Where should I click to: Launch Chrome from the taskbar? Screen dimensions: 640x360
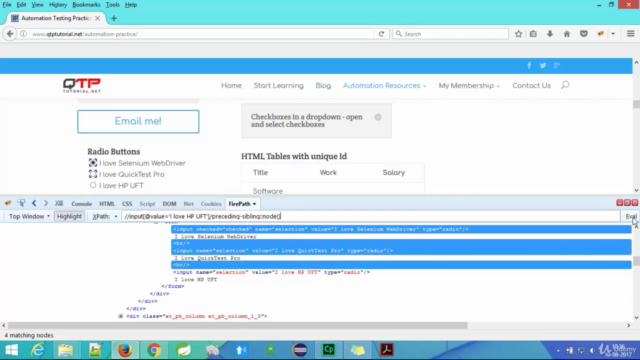(x=154, y=350)
